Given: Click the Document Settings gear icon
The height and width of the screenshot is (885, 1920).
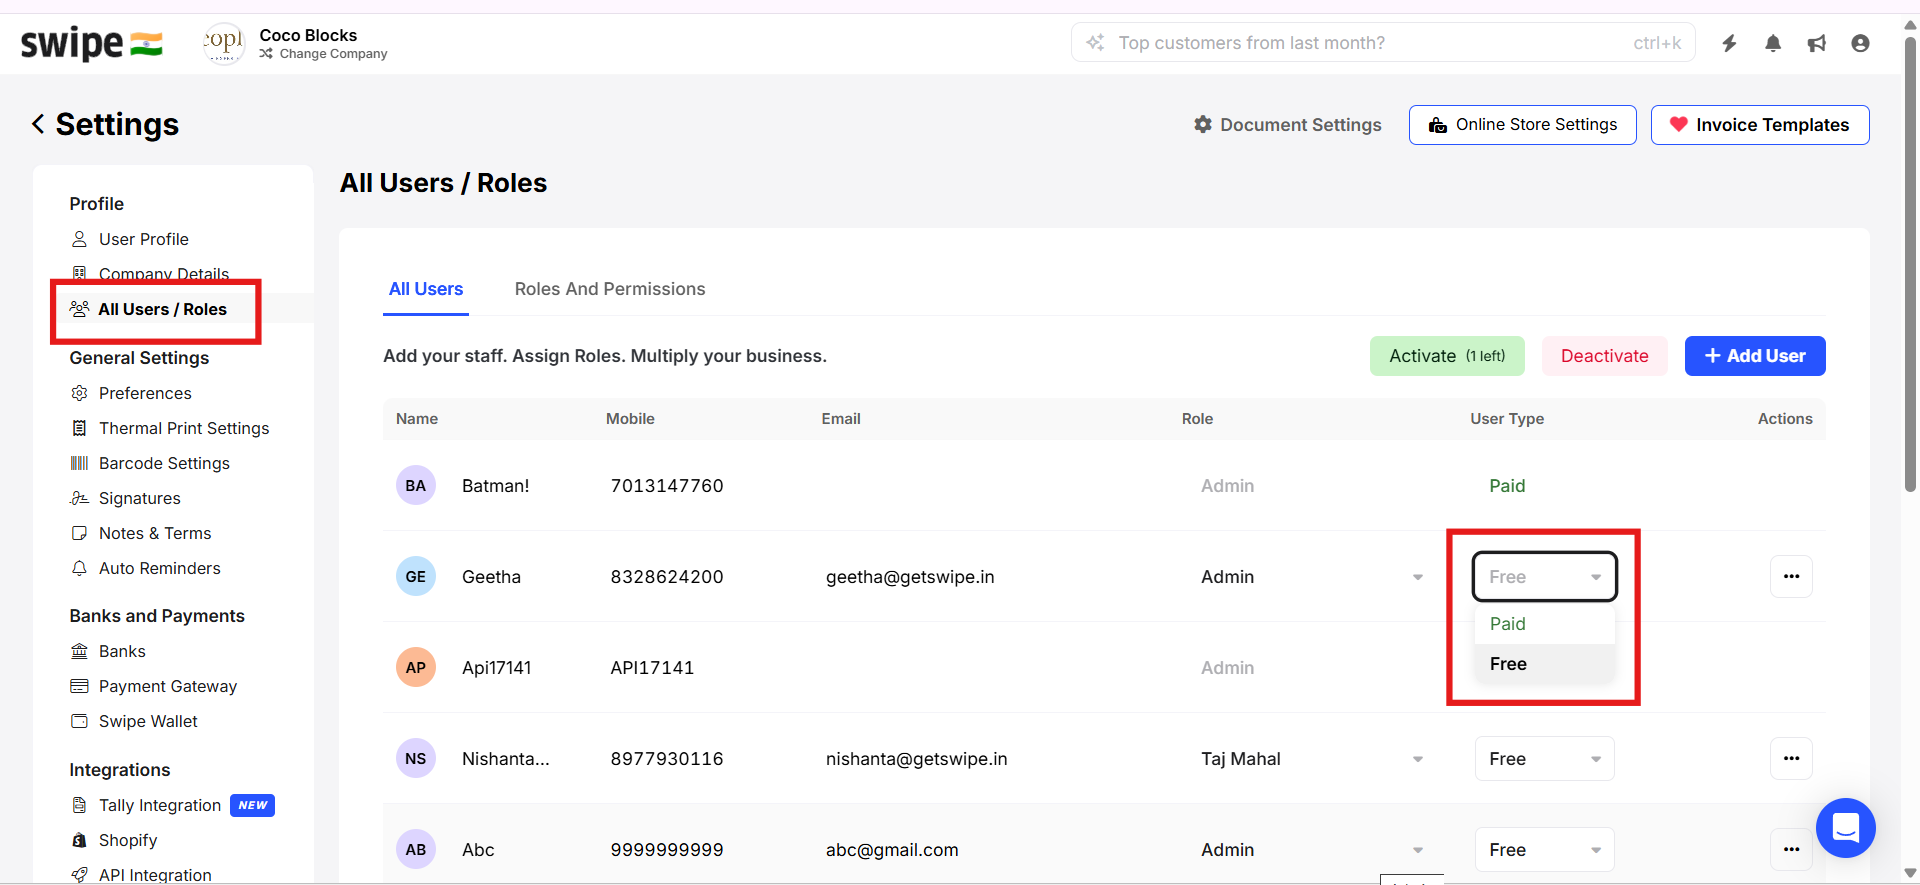Looking at the screenshot, I should tap(1203, 124).
